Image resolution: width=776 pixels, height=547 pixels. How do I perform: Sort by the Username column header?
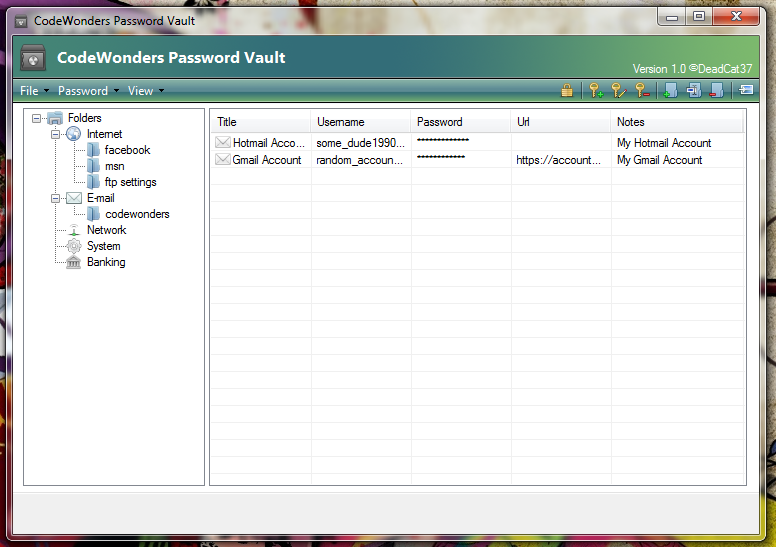(x=361, y=122)
